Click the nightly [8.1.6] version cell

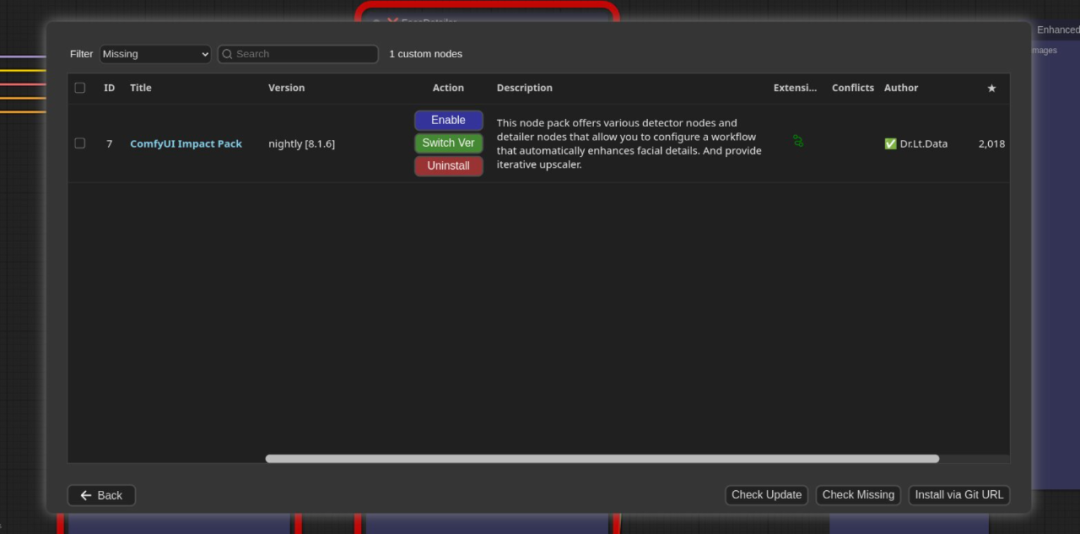tap(302, 144)
